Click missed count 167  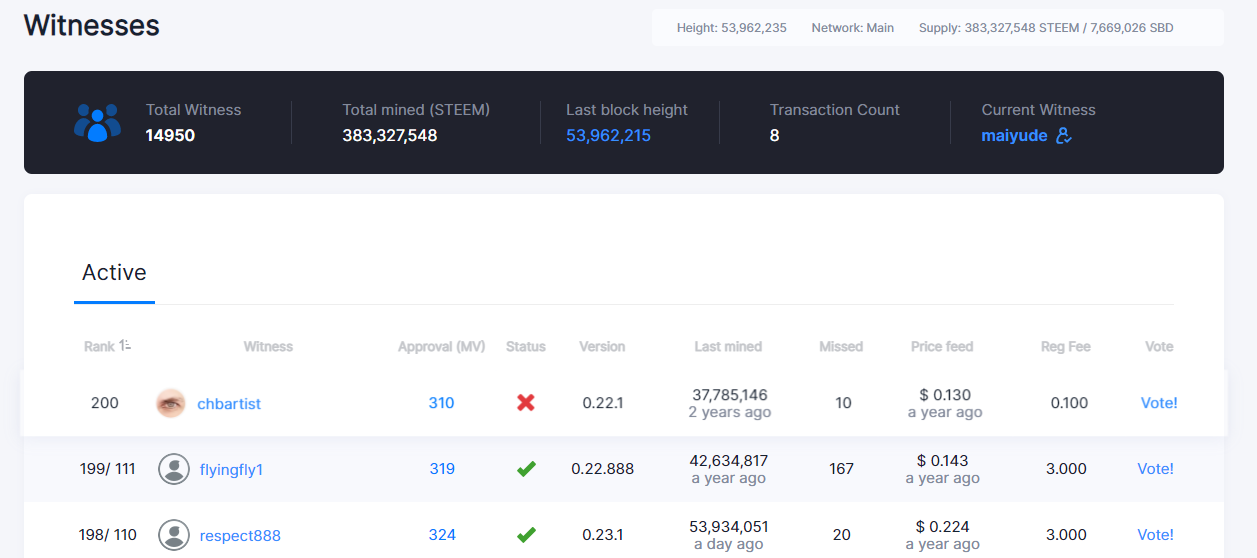[842, 469]
